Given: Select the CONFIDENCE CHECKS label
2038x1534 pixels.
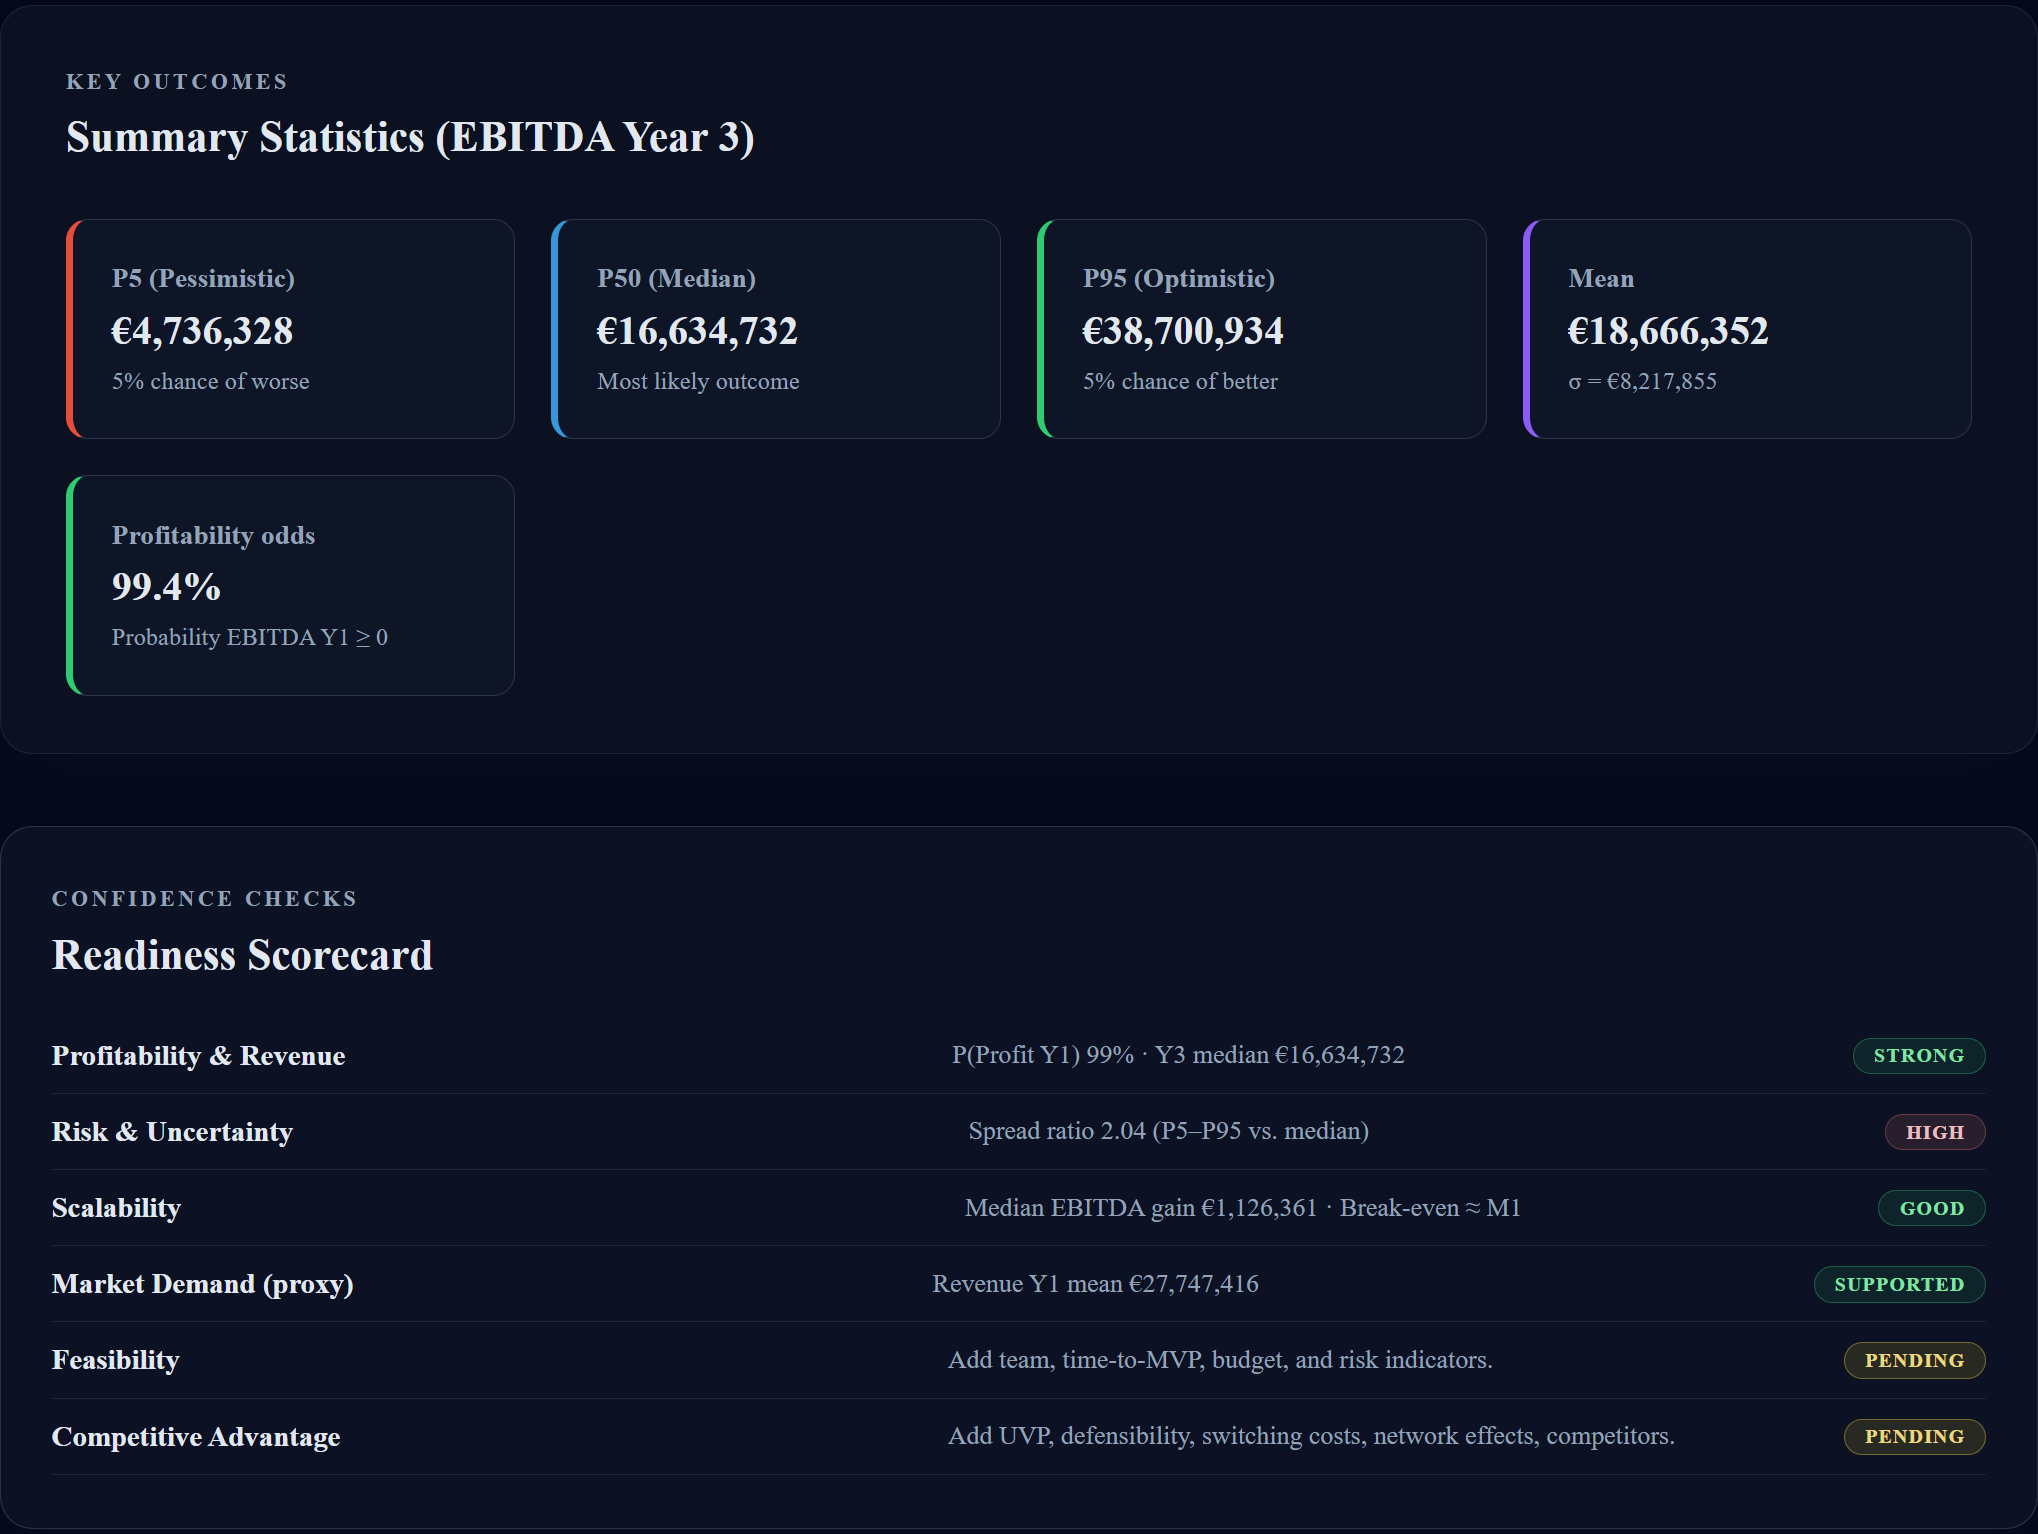Looking at the screenshot, I should (204, 898).
